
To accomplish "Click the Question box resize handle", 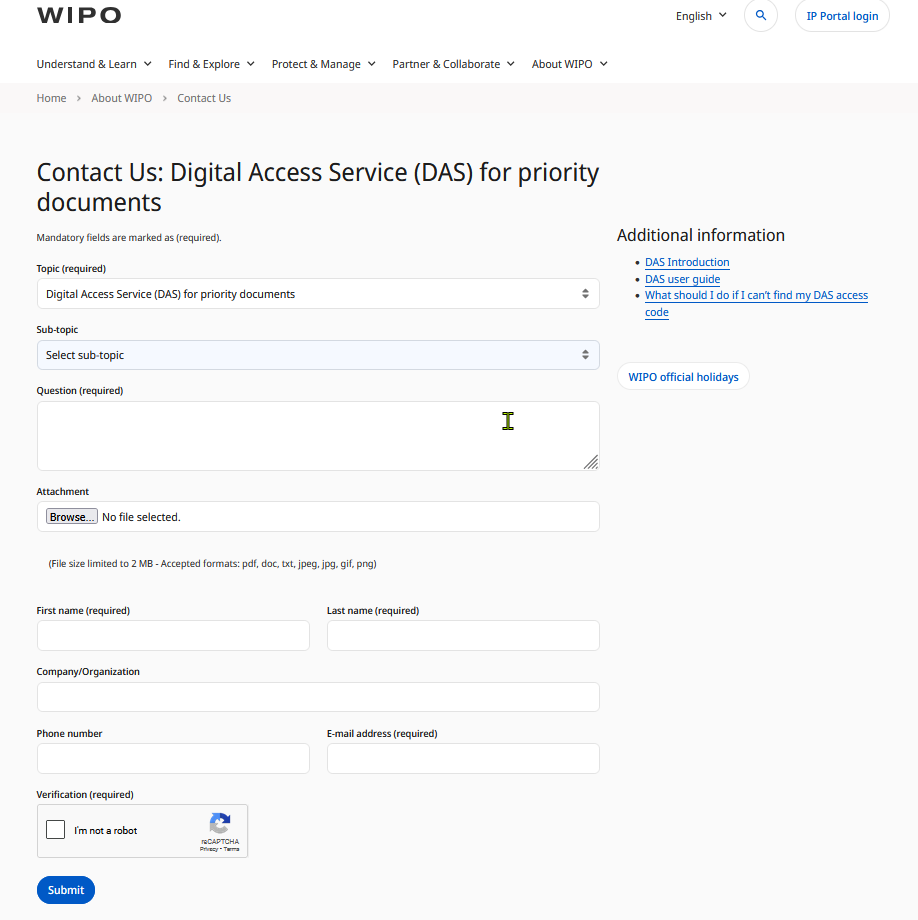I will click(x=591, y=461).
